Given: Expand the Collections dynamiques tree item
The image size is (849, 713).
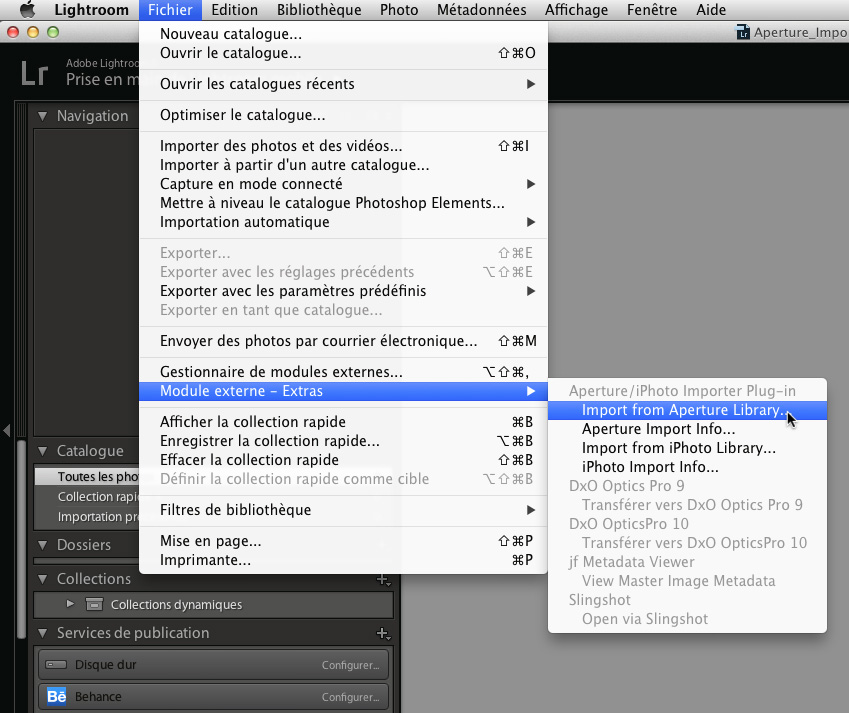Looking at the screenshot, I should [x=70, y=603].
